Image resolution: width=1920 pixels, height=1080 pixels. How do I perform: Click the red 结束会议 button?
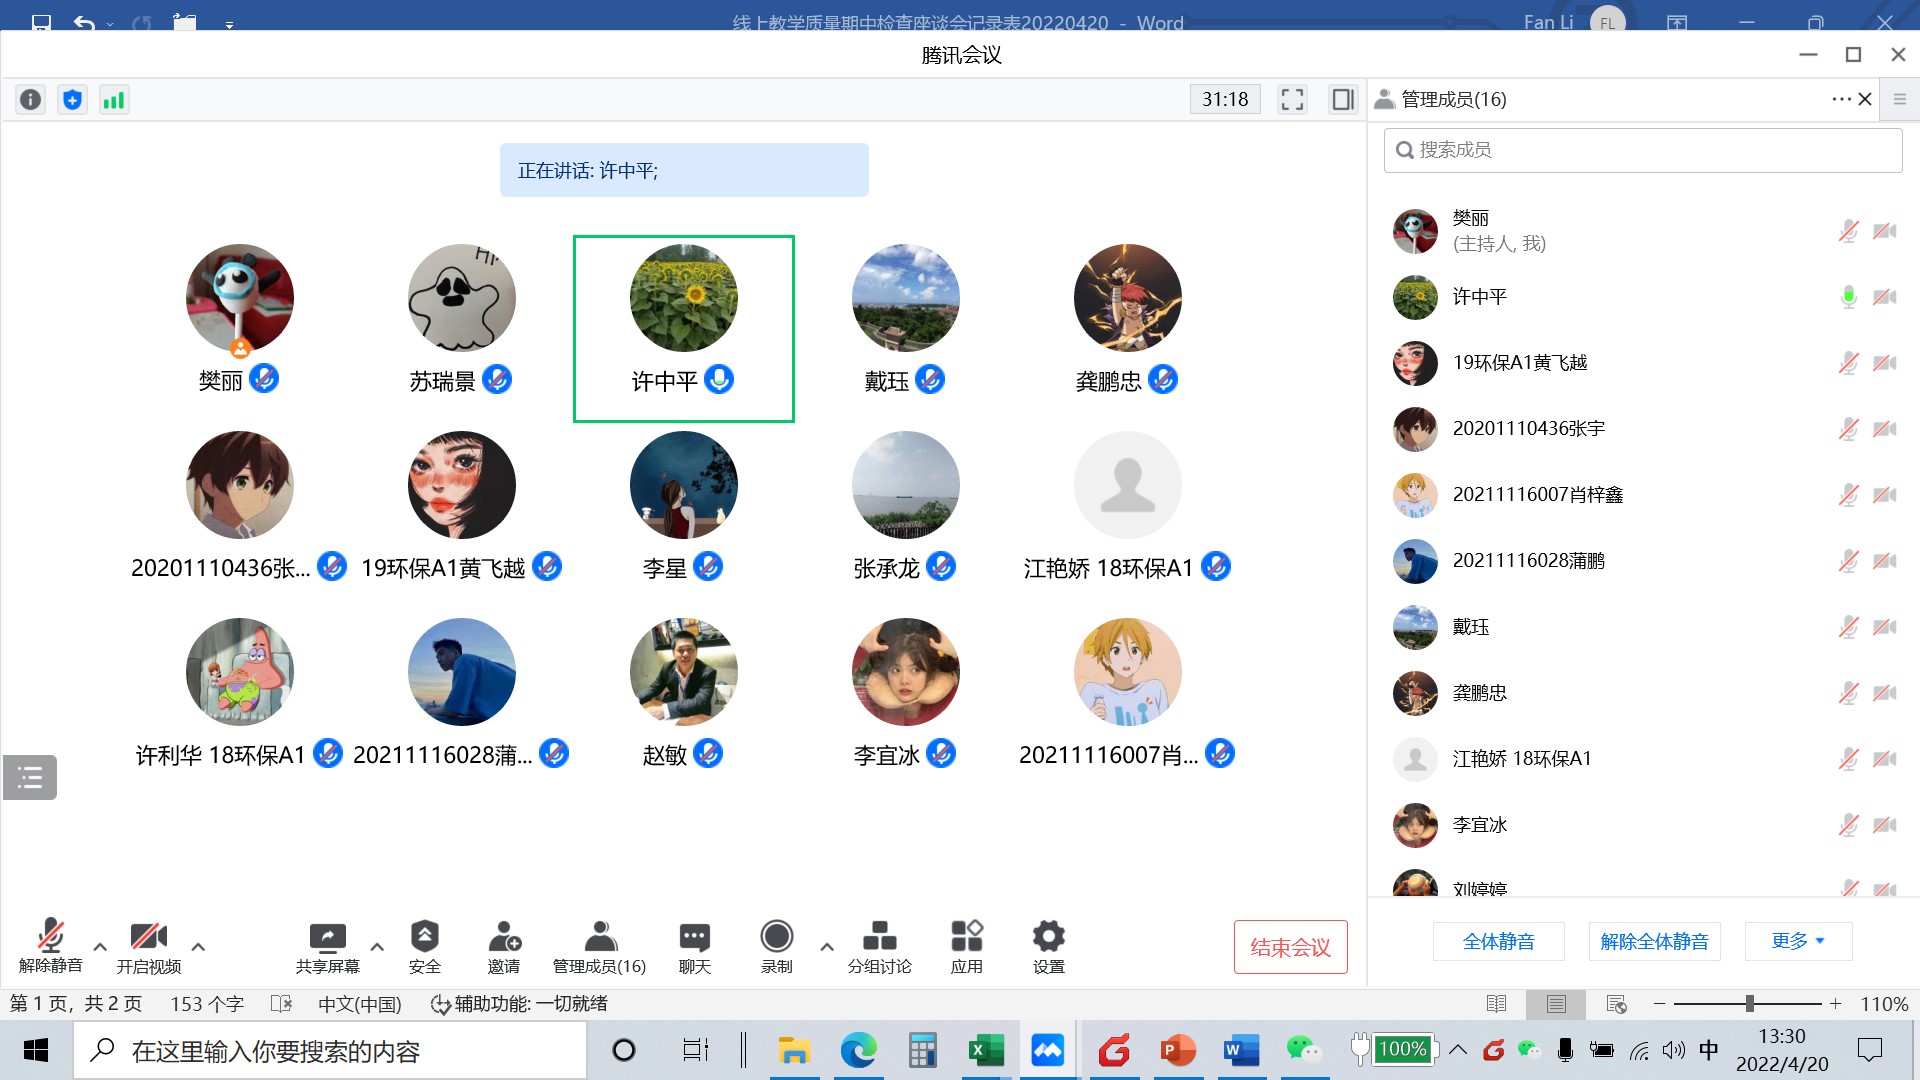[x=1290, y=947]
